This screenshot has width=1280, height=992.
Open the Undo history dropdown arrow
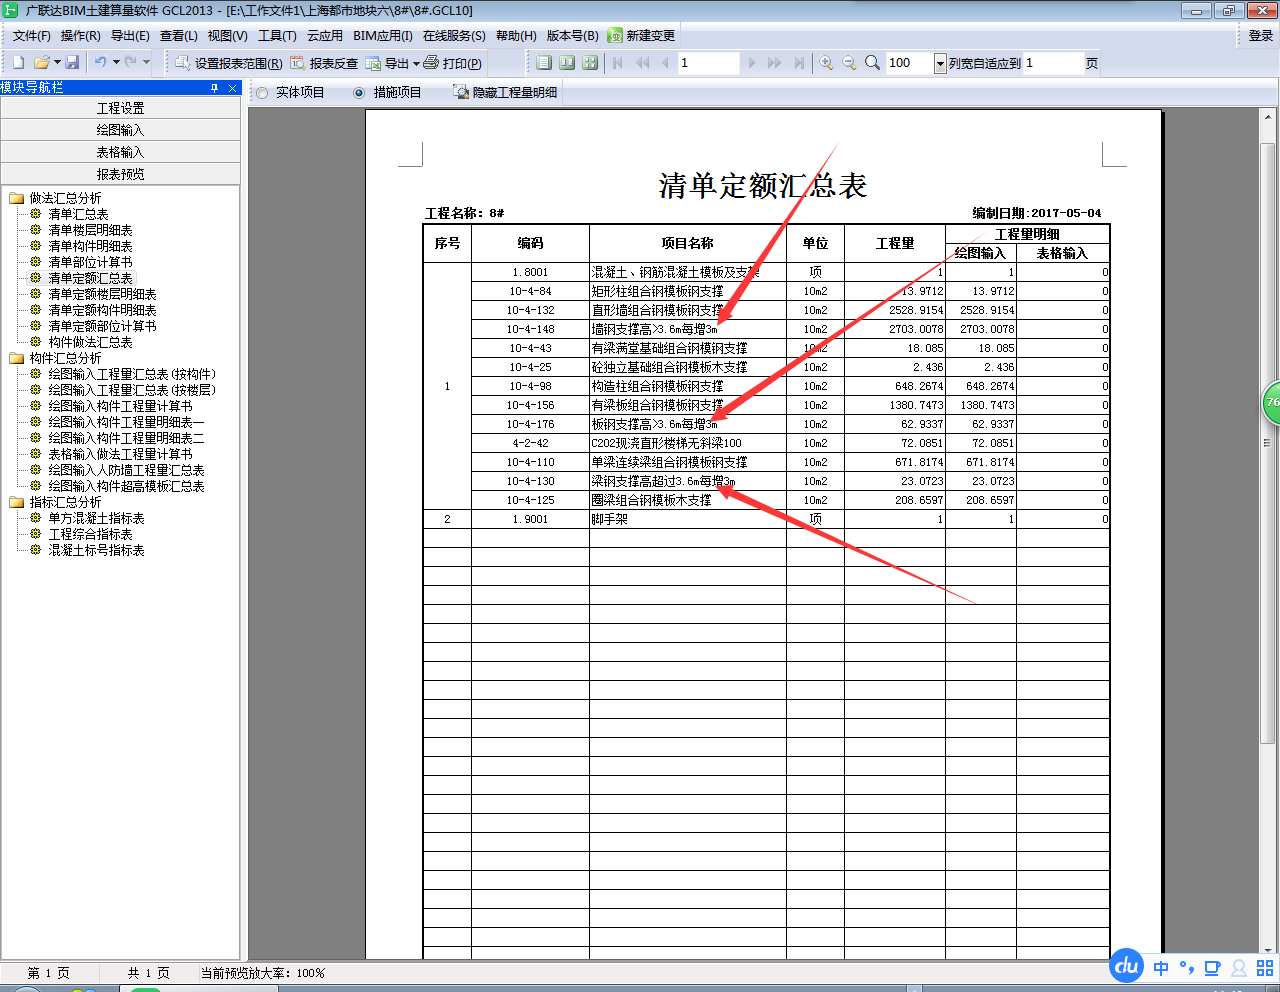(116, 62)
